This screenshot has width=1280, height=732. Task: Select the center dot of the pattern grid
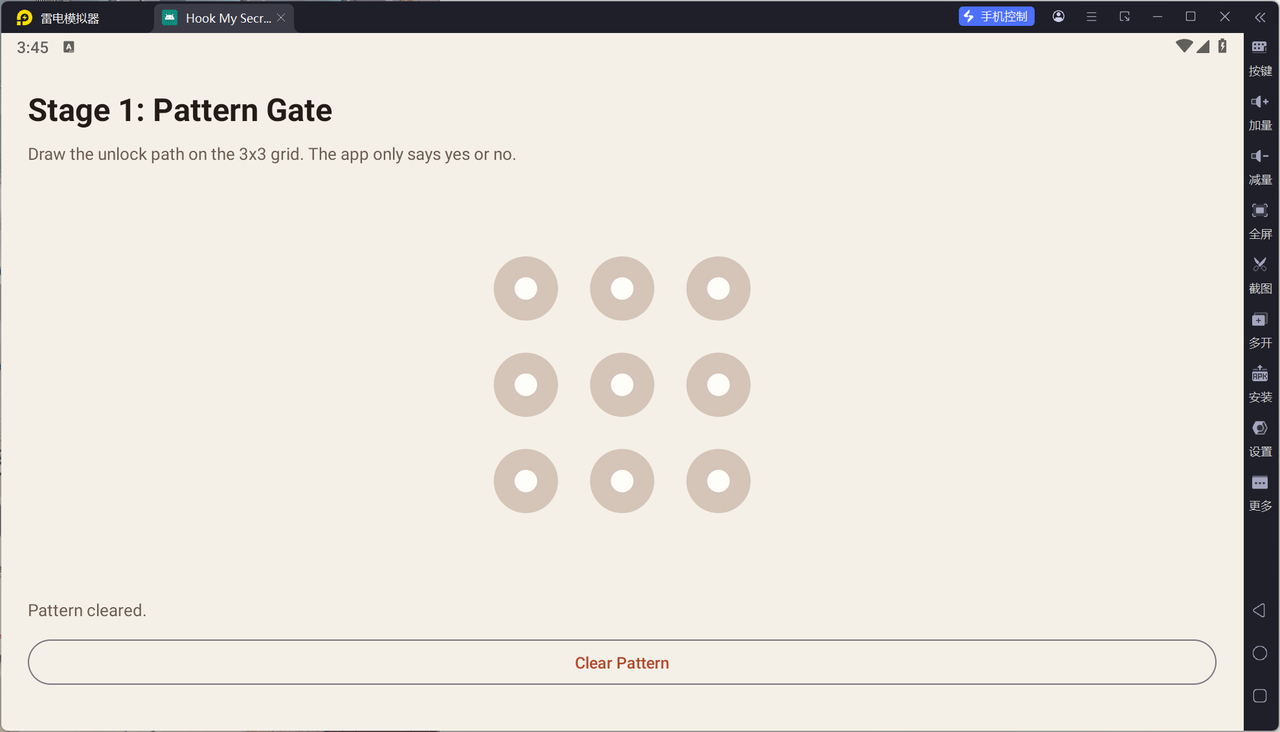tap(622, 385)
